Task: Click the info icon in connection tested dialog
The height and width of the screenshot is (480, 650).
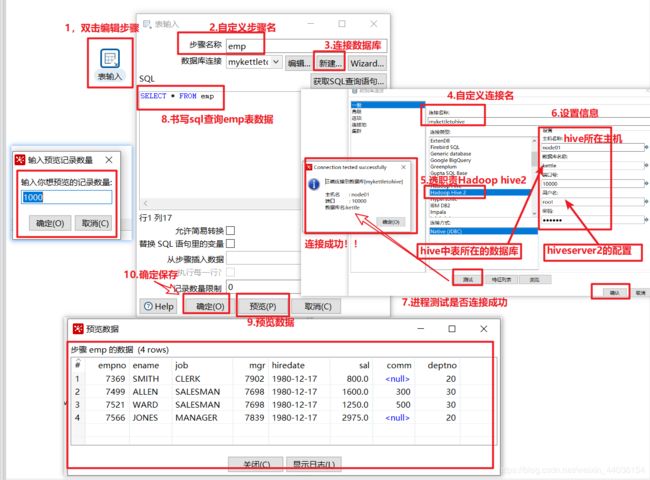Action: (x=314, y=184)
